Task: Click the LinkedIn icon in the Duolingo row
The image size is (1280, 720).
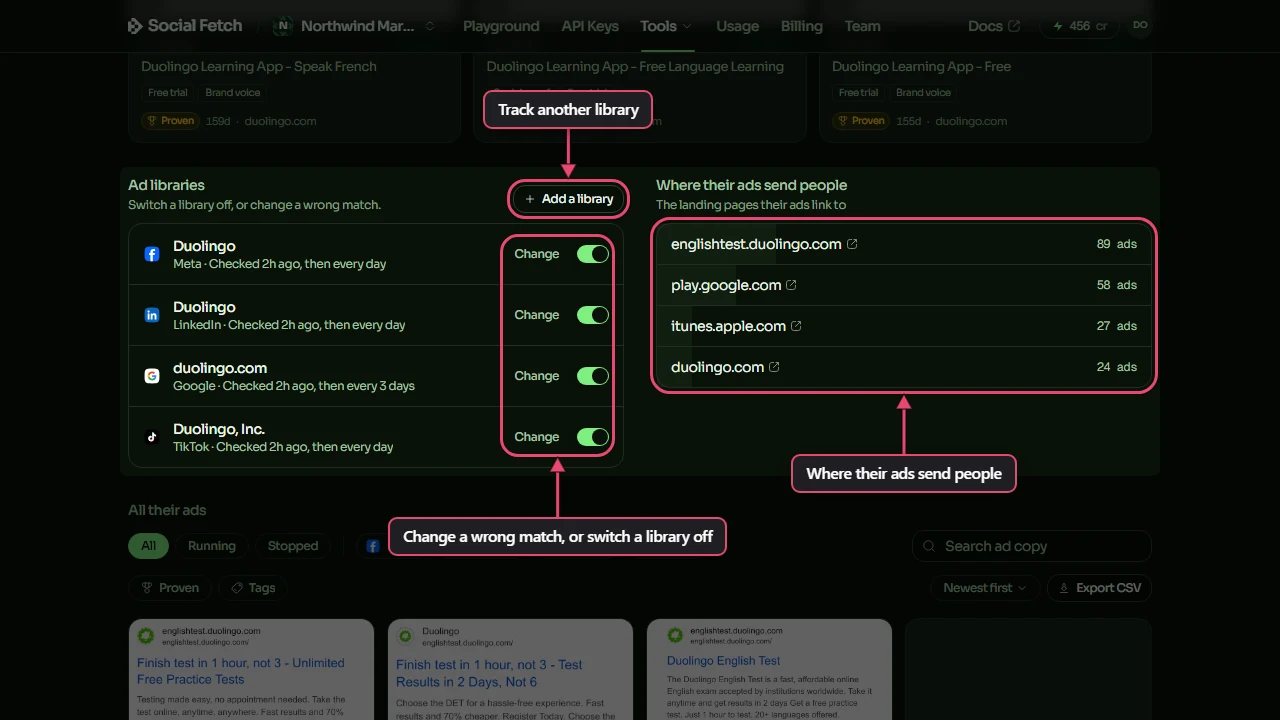Action: click(x=152, y=315)
